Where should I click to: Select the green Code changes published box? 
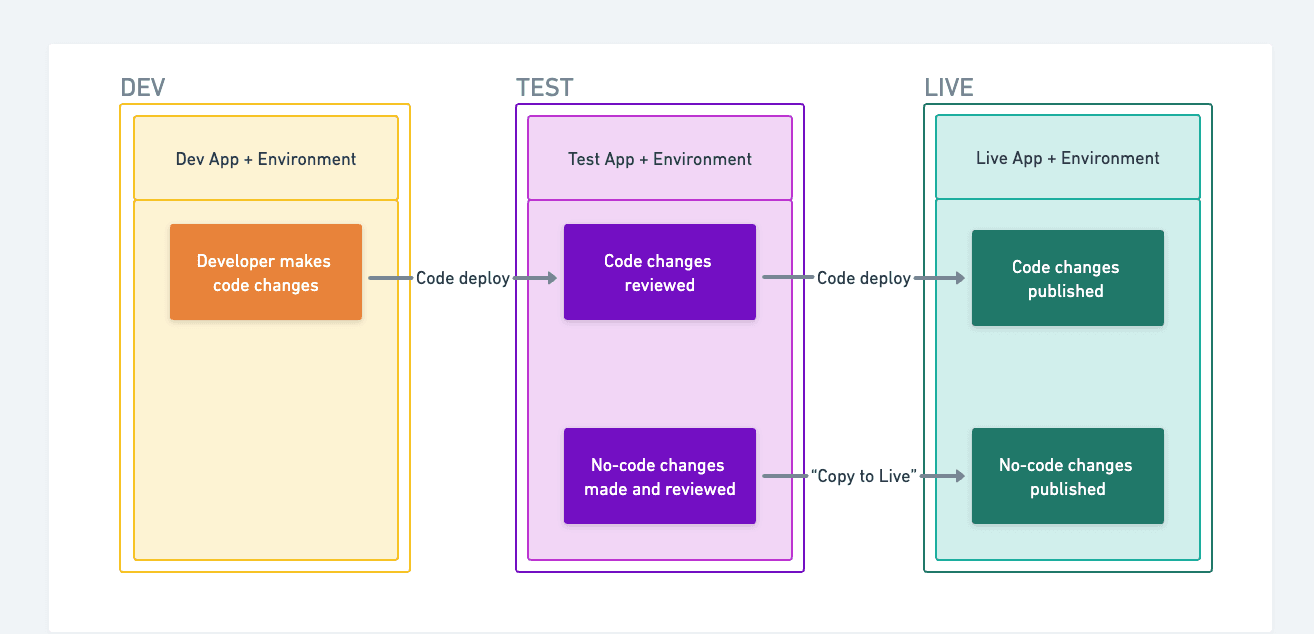(x=1067, y=278)
